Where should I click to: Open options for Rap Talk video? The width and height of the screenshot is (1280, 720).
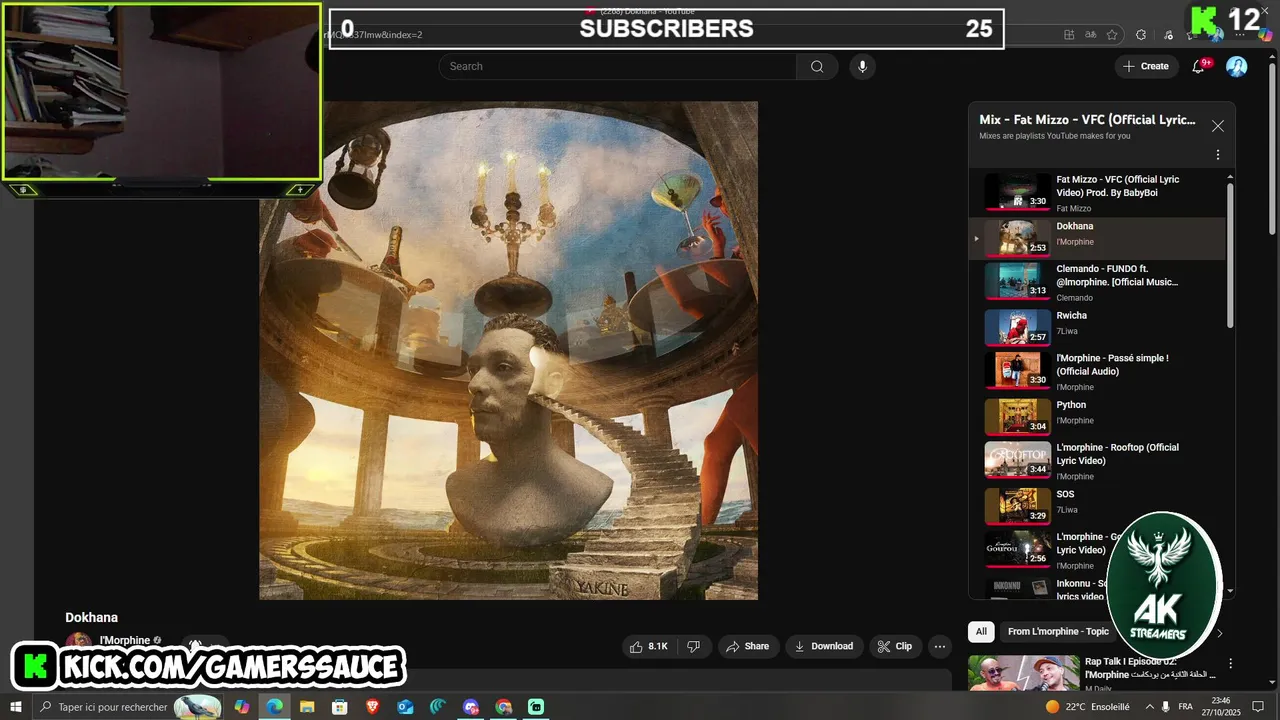coord(1231,663)
